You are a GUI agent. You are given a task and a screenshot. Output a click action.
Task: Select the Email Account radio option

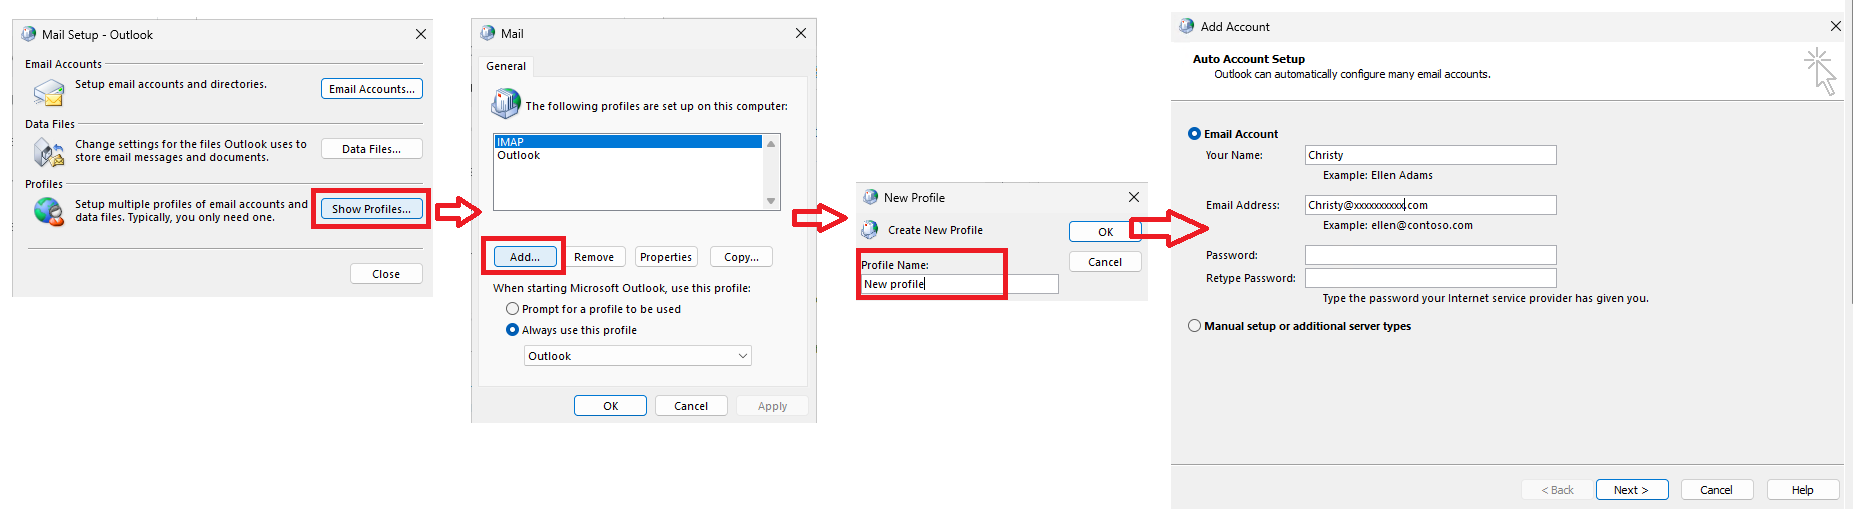tap(1194, 133)
